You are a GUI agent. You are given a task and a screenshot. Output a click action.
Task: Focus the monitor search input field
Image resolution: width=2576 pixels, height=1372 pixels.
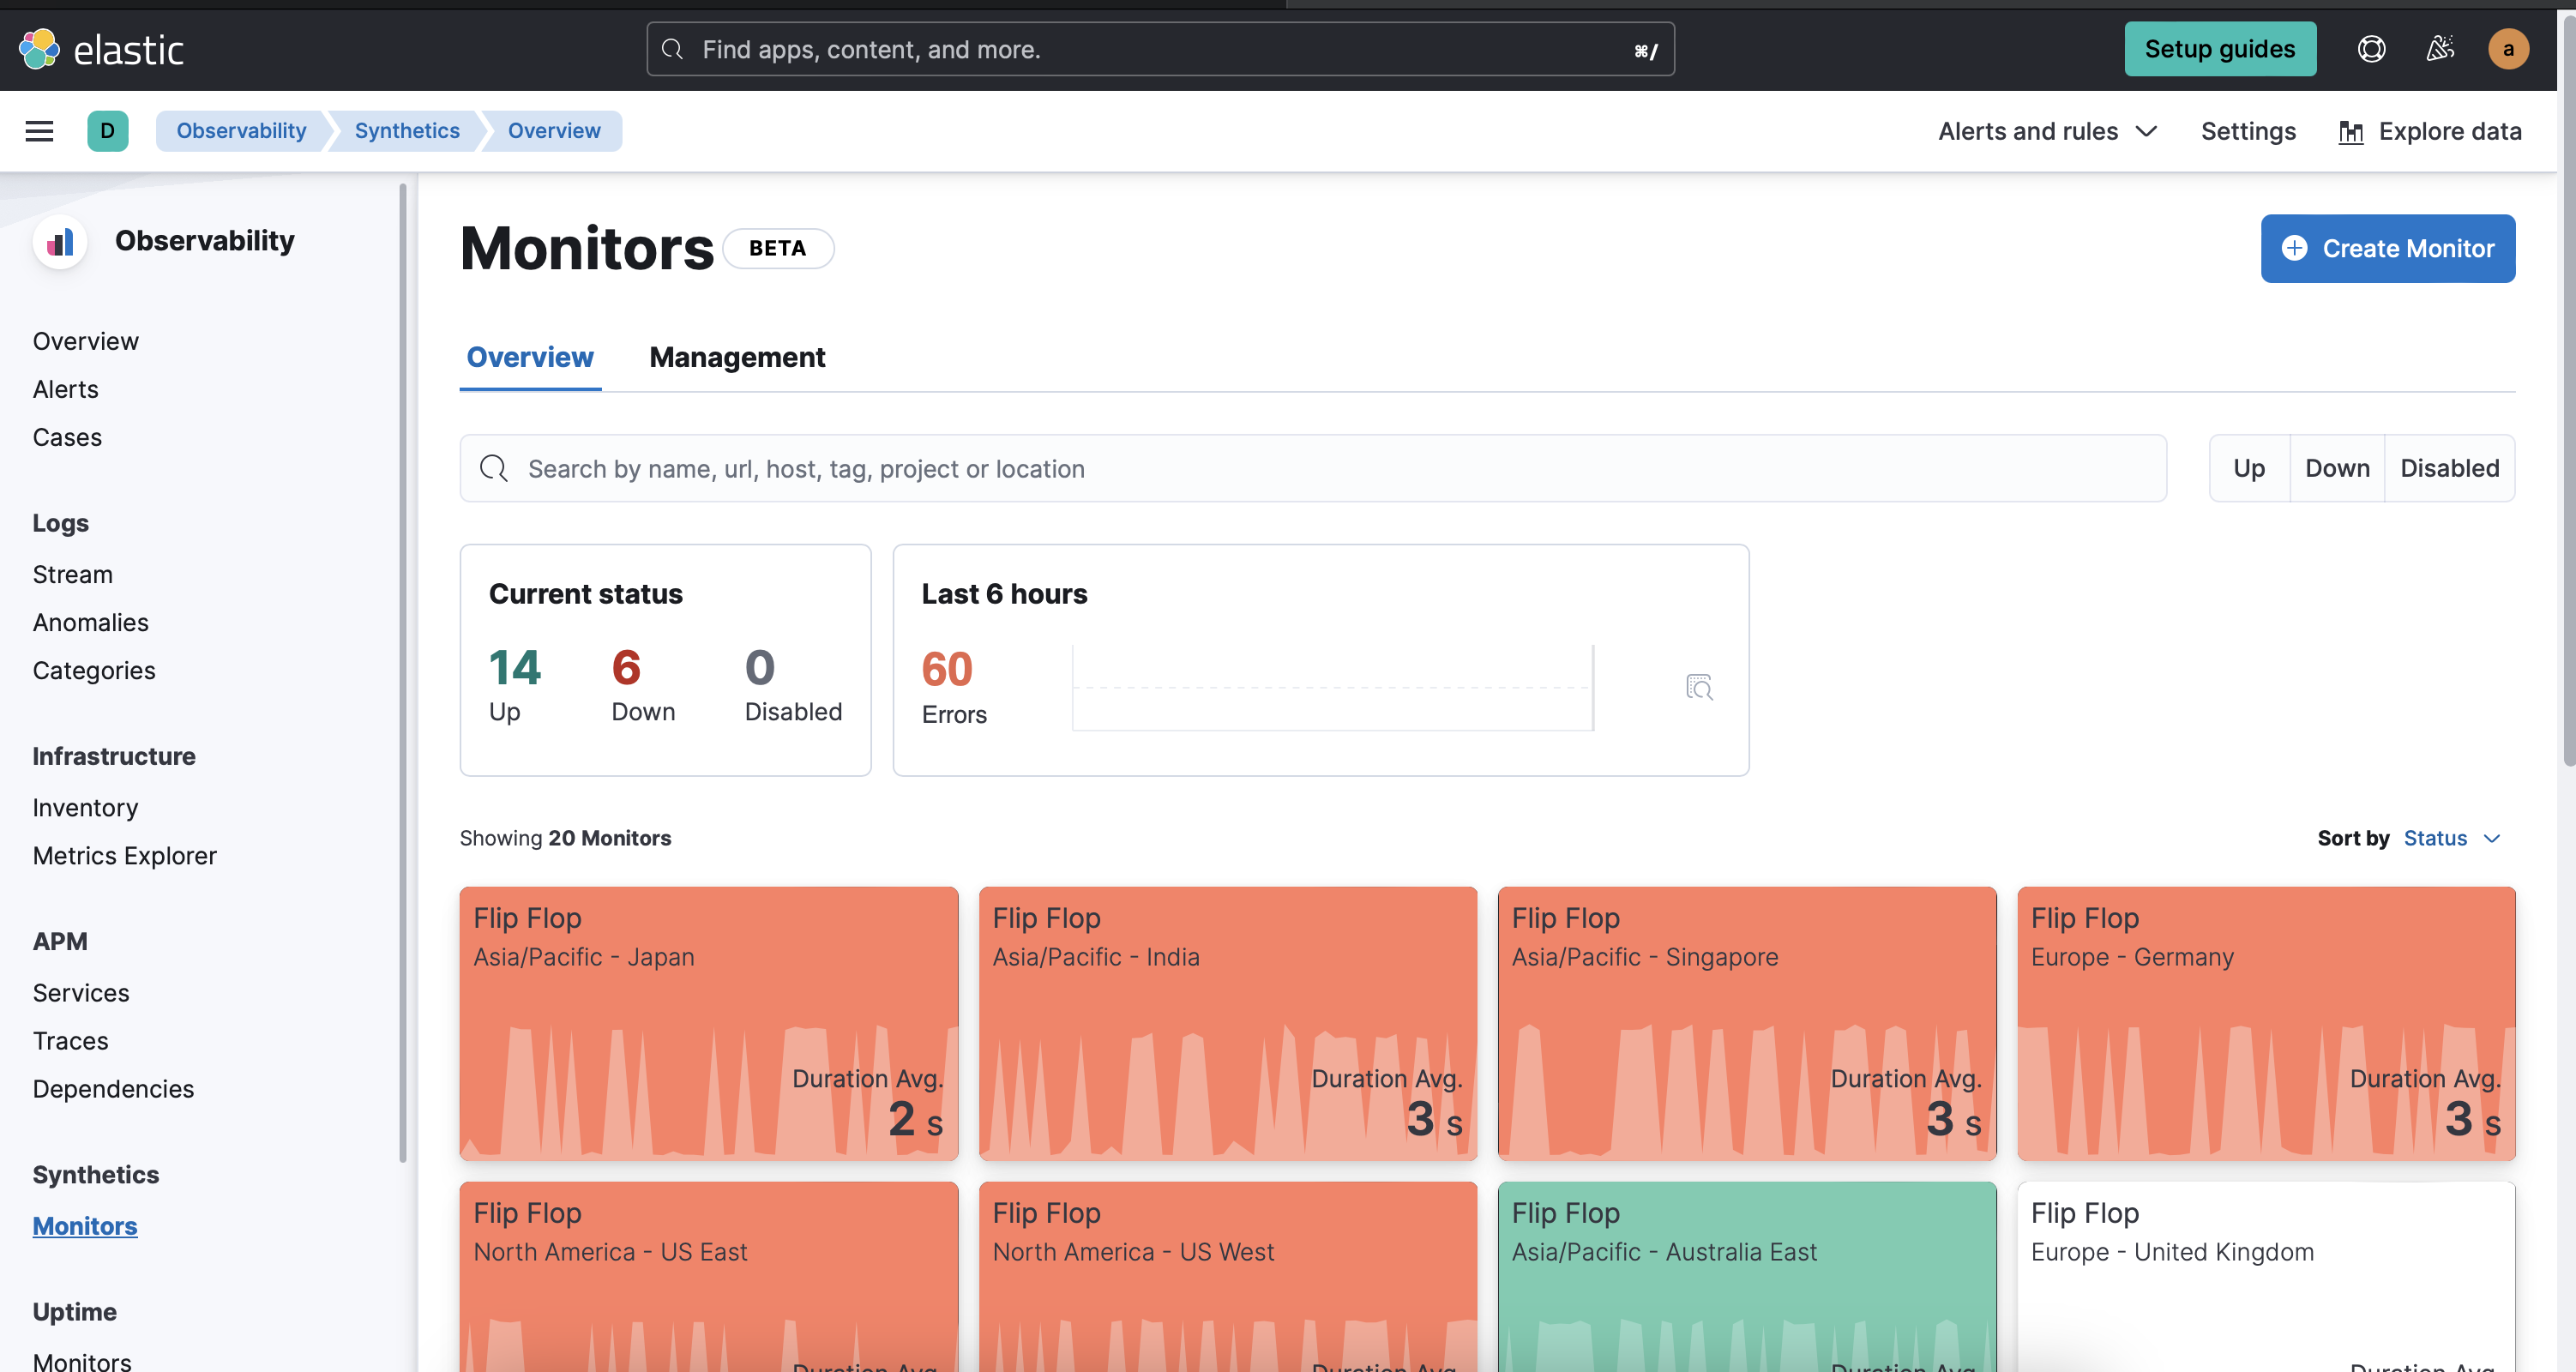[1312, 468]
